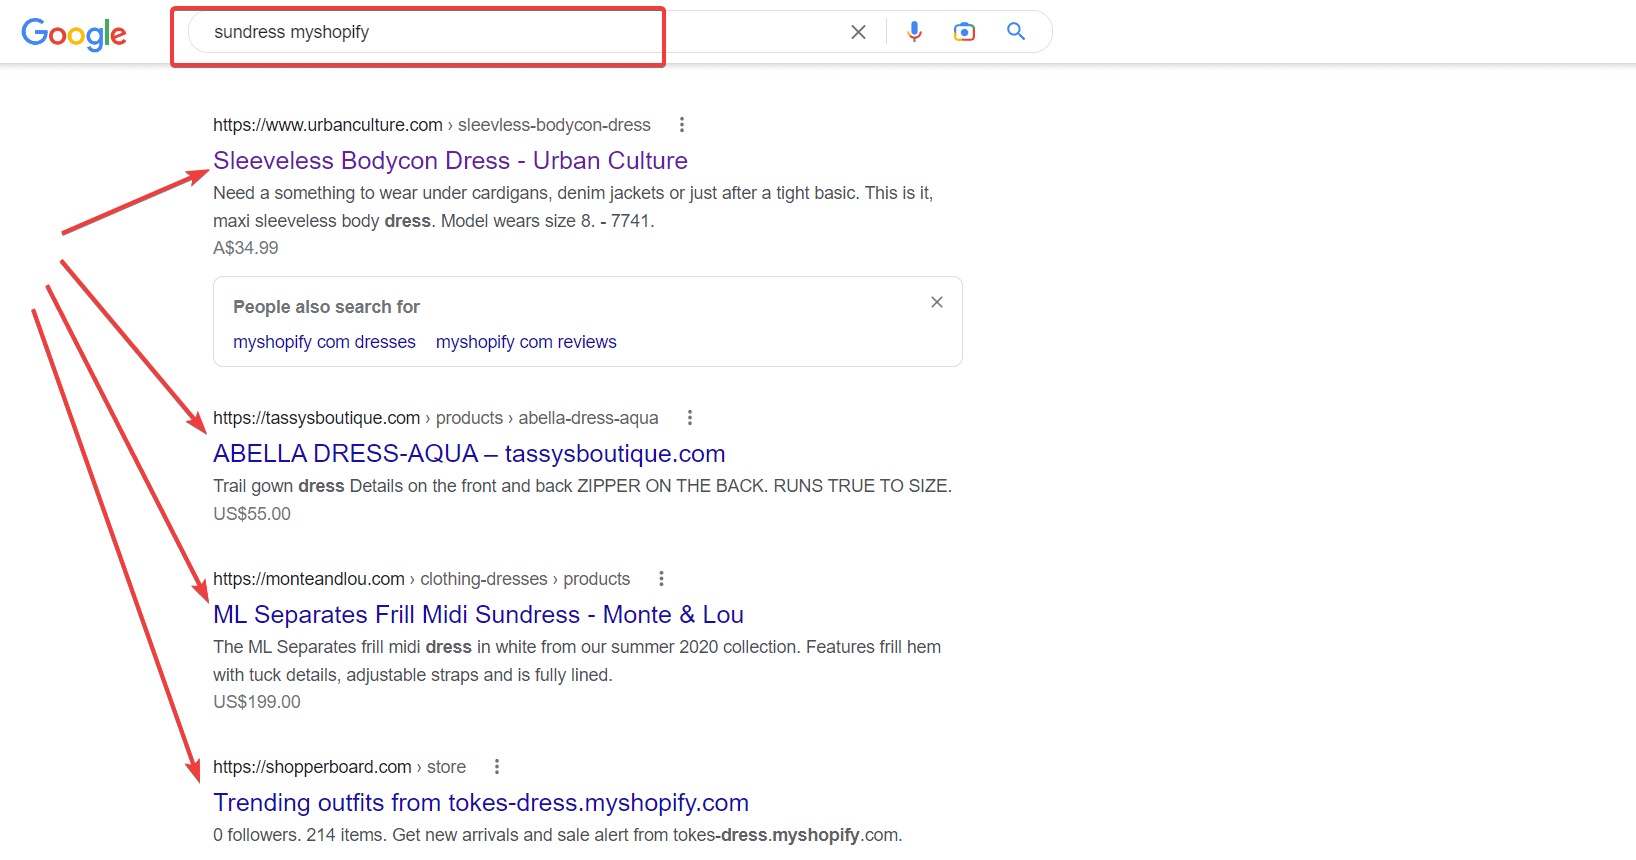Open options menu for shopperboard result

pyautogui.click(x=497, y=767)
